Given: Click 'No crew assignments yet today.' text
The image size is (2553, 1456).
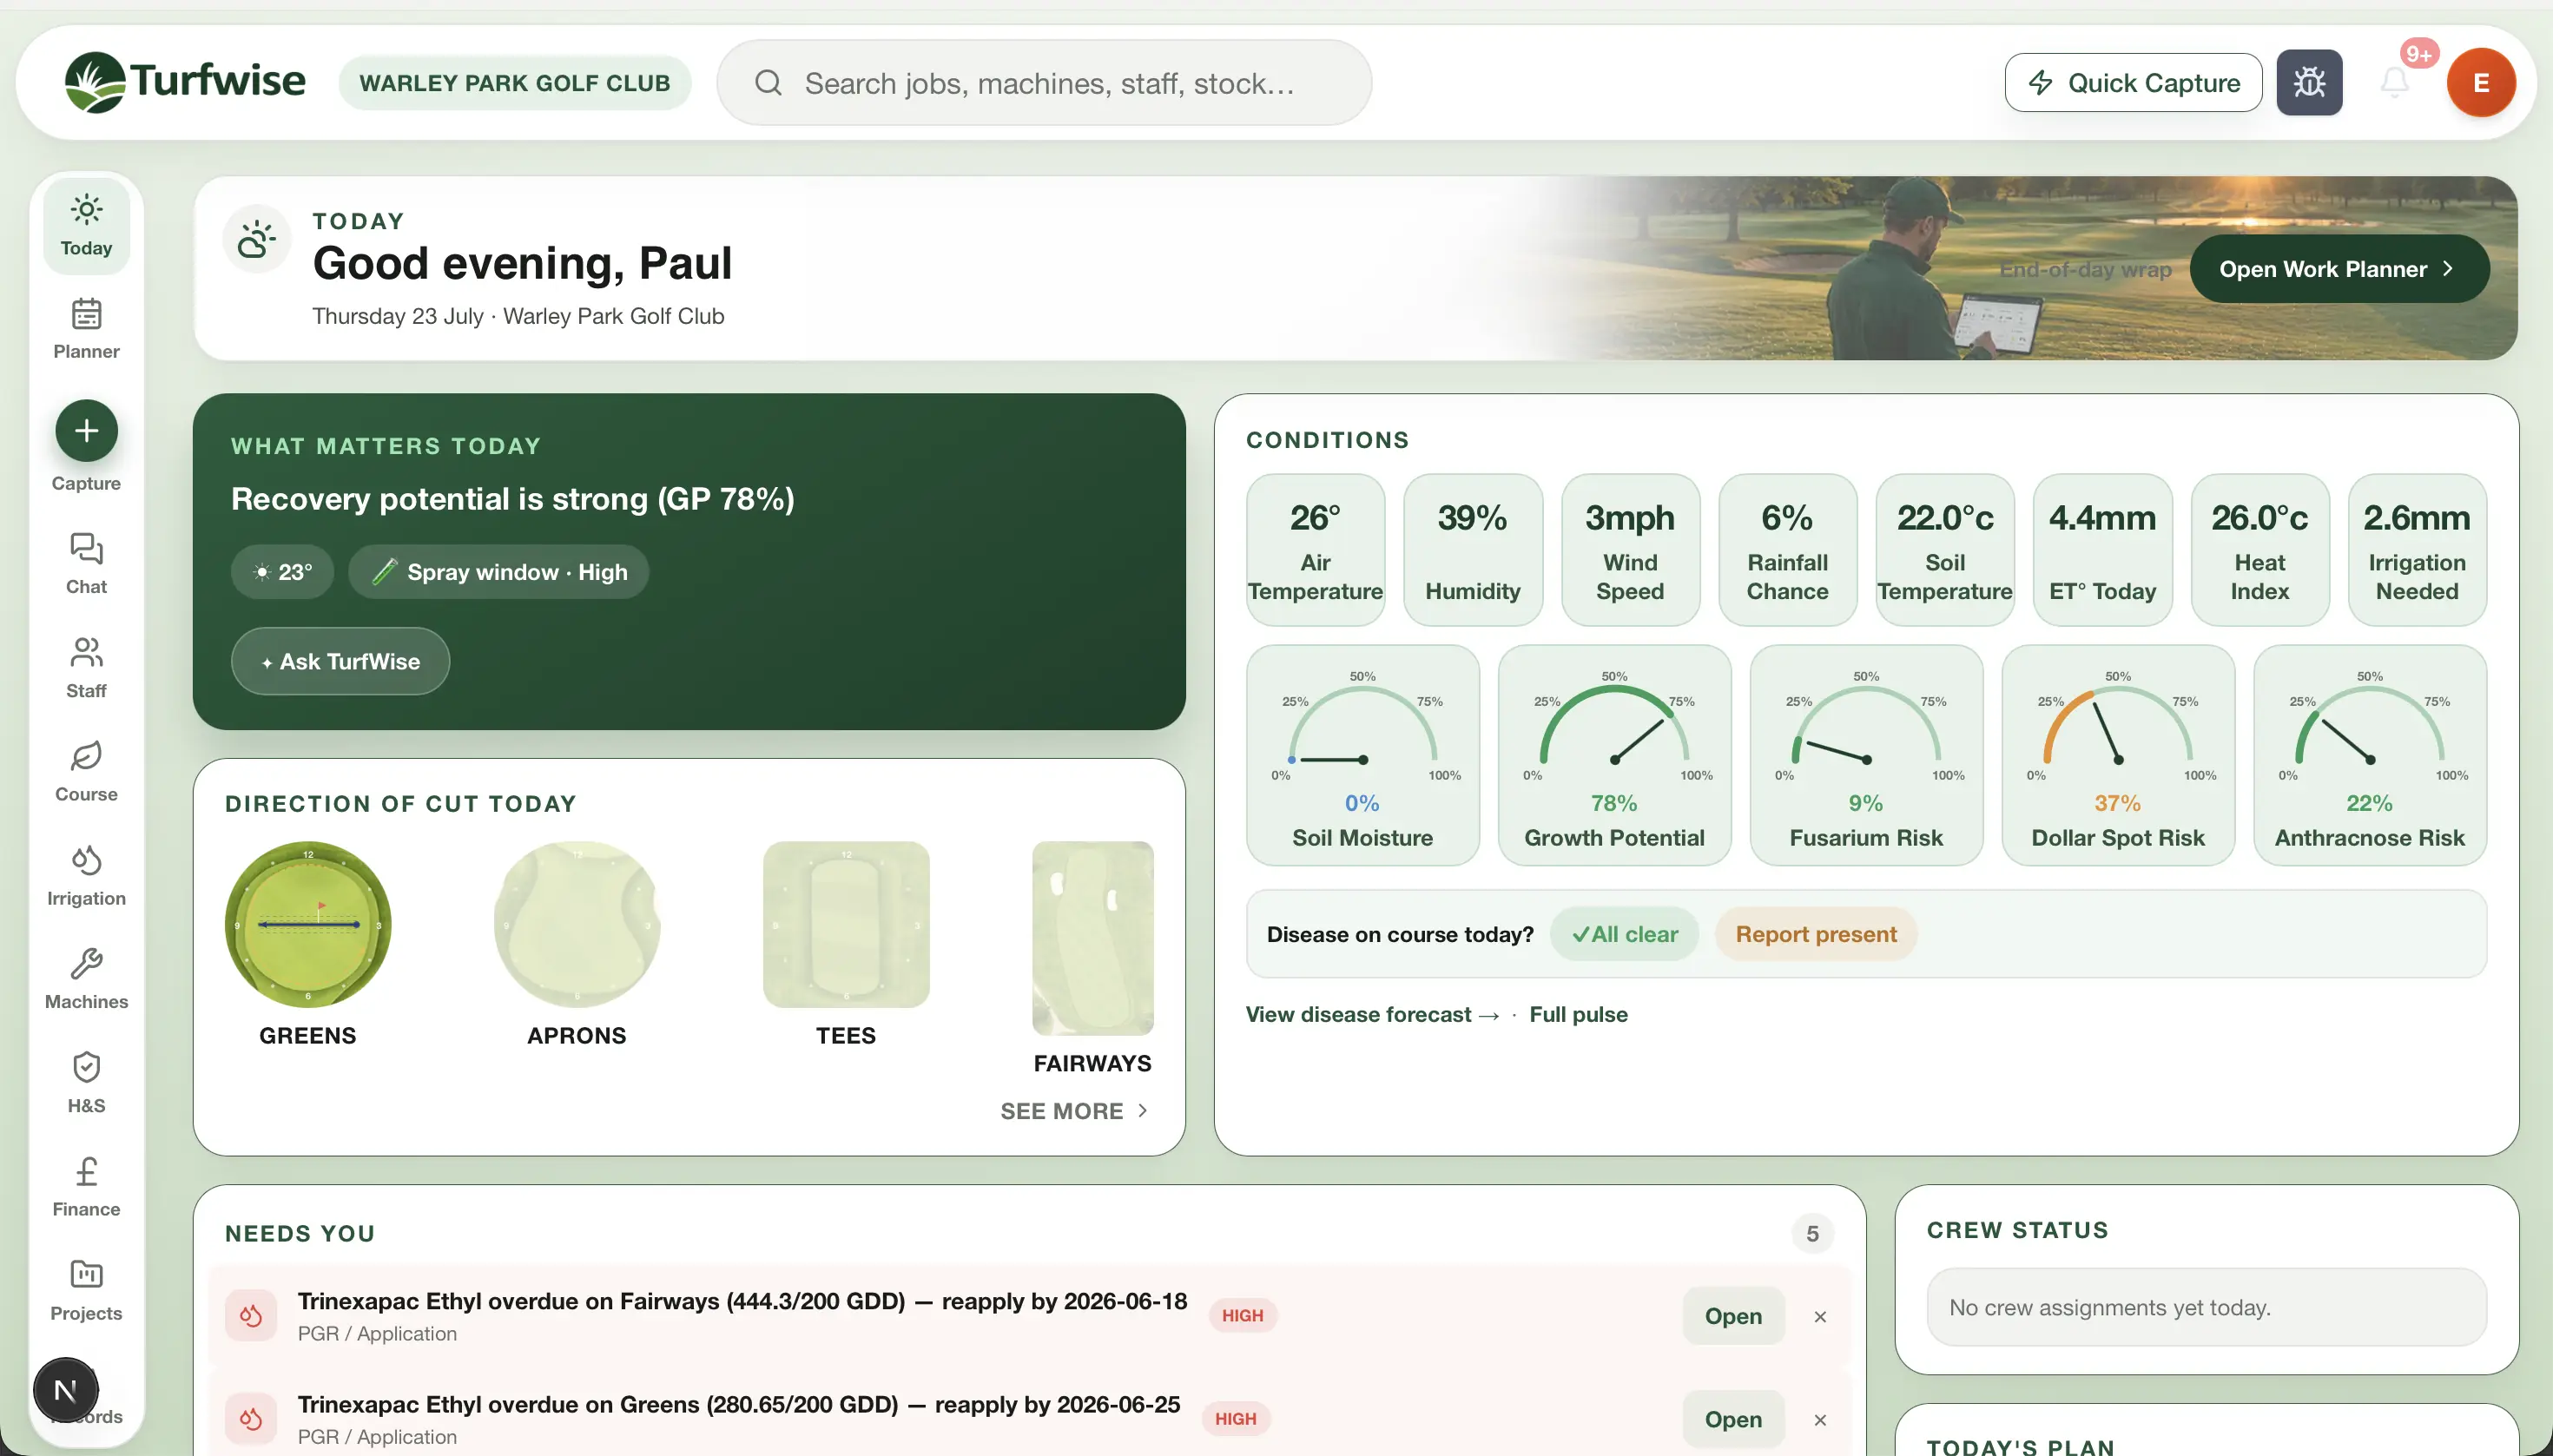Looking at the screenshot, I should coord(2109,1308).
